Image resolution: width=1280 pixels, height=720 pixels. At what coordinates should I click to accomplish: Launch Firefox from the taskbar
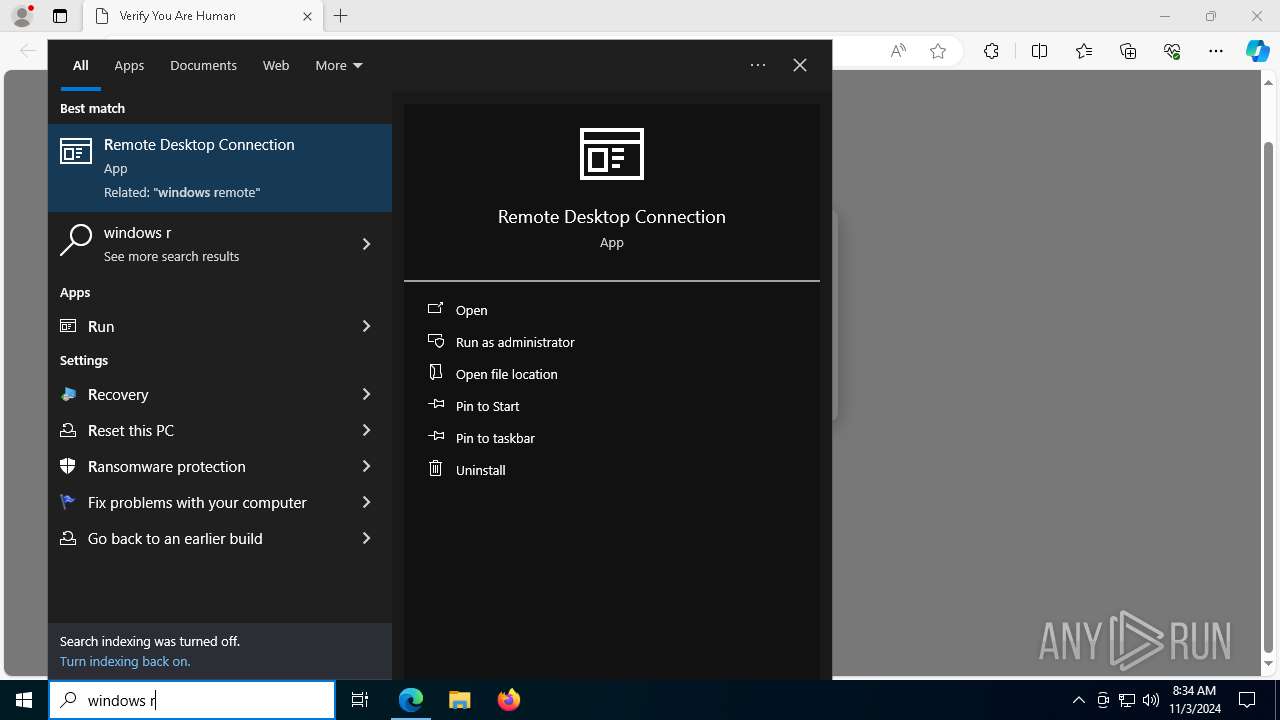click(508, 700)
